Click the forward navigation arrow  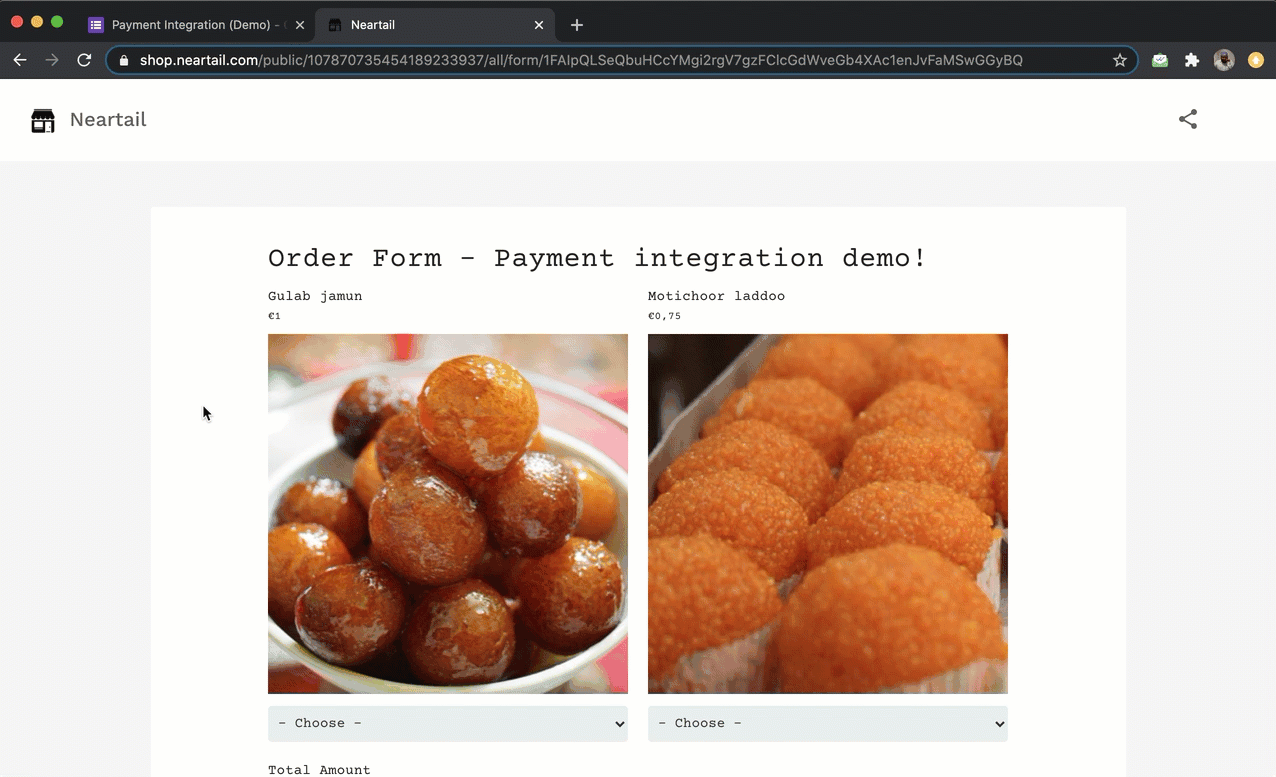click(x=52, y=60)
